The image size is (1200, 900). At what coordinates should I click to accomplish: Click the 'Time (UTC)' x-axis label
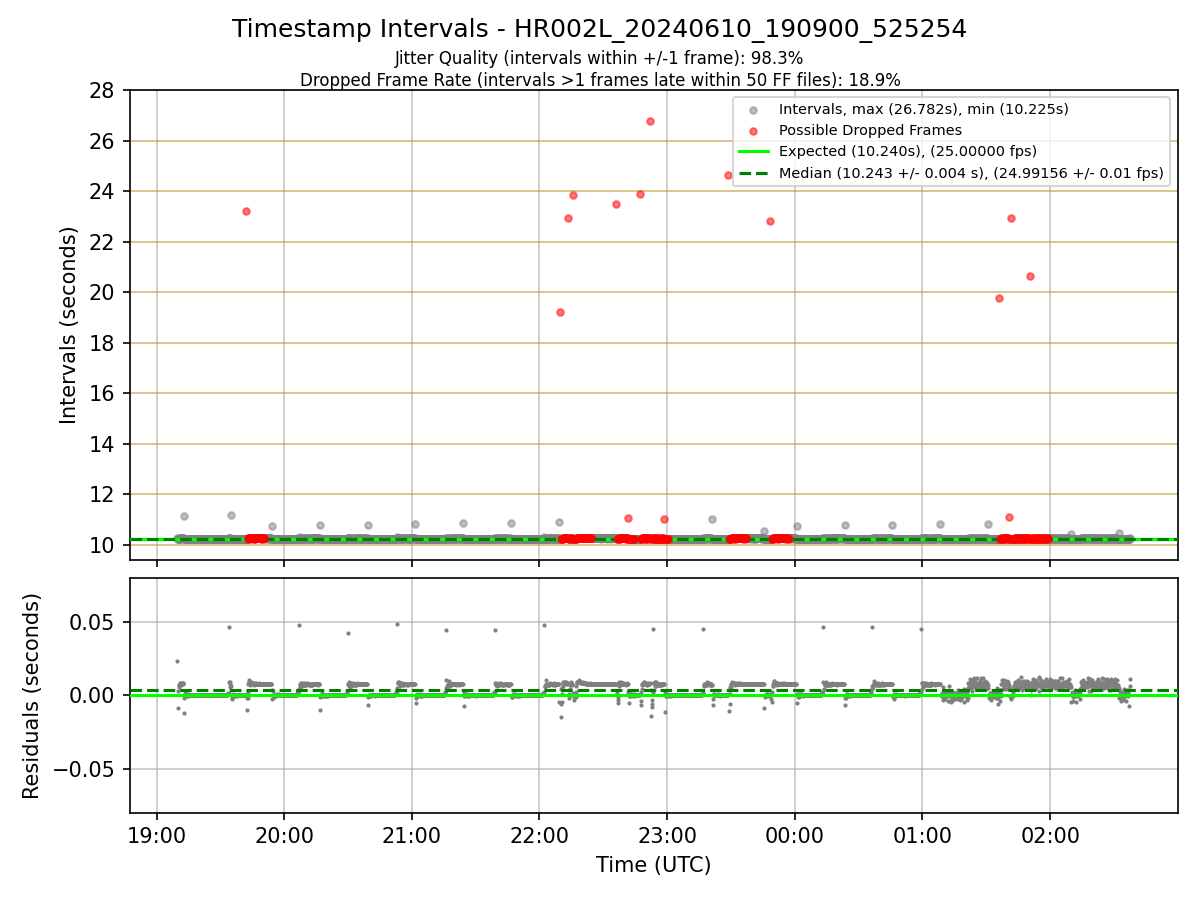(x=653, y=865)
